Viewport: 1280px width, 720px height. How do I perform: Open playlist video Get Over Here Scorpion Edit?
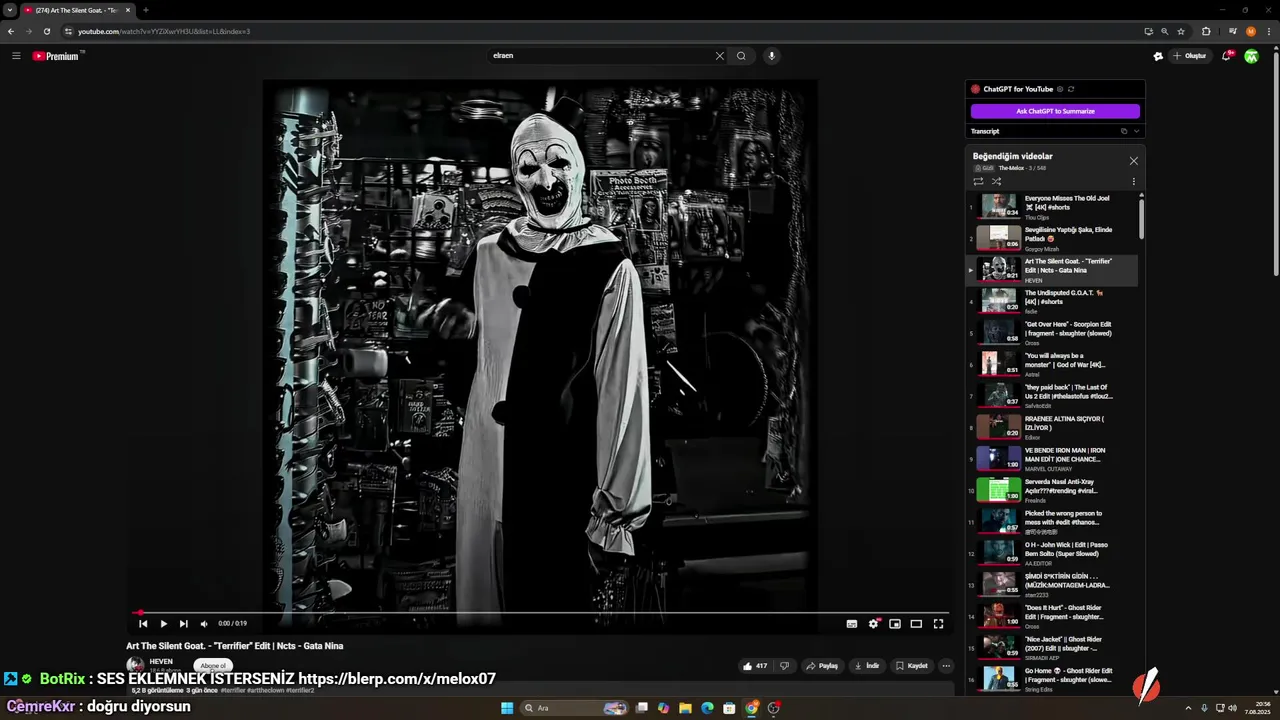pyautogui.click(x=1052, y=333)
